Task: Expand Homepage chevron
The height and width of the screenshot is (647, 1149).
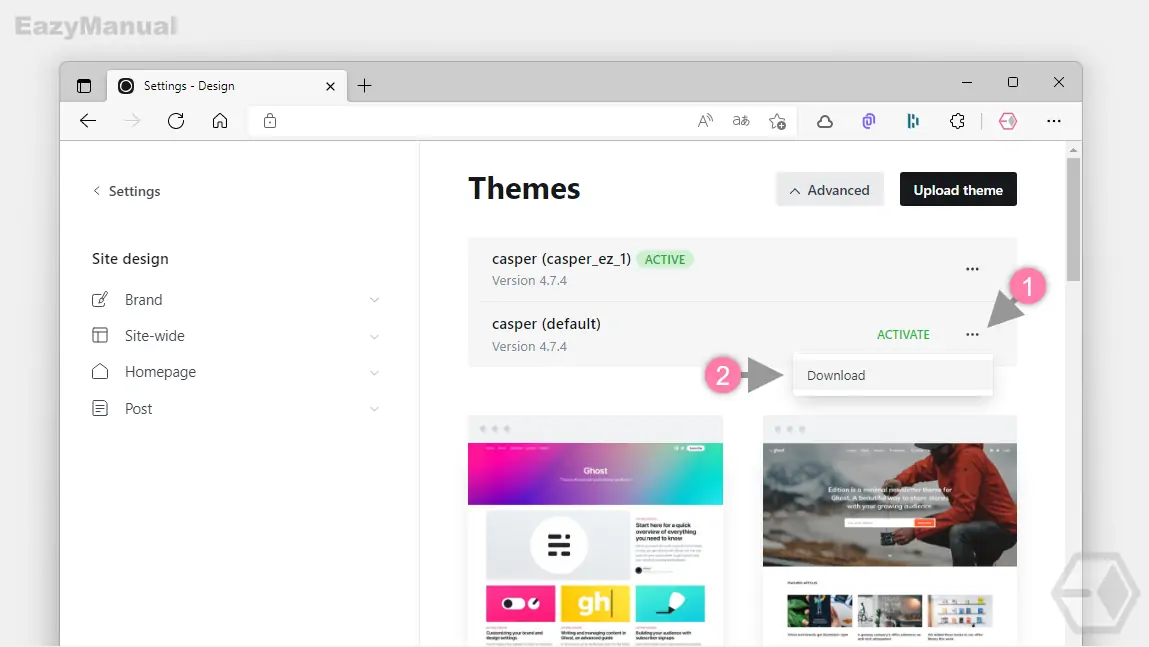Action: coord(374,373)
